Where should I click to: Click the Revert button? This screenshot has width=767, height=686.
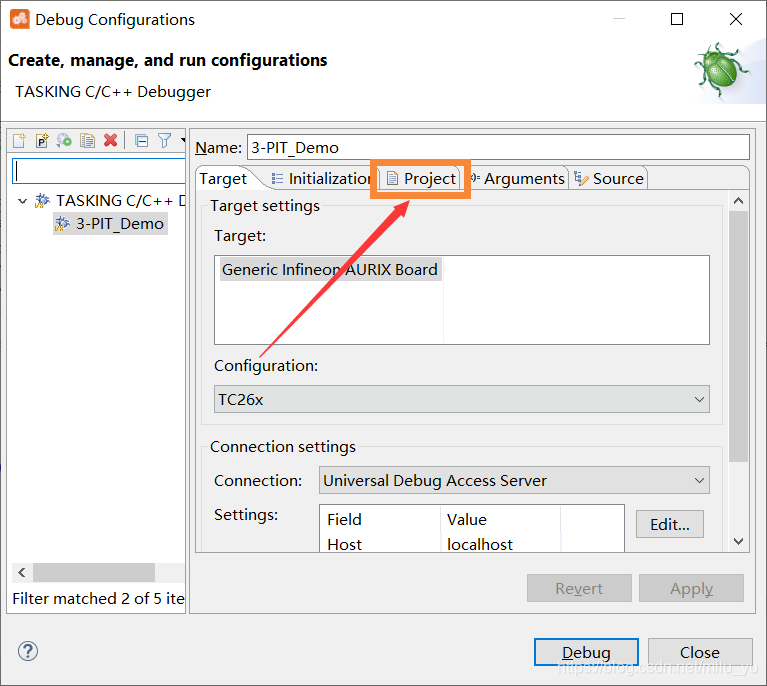(x=579, y=588)
